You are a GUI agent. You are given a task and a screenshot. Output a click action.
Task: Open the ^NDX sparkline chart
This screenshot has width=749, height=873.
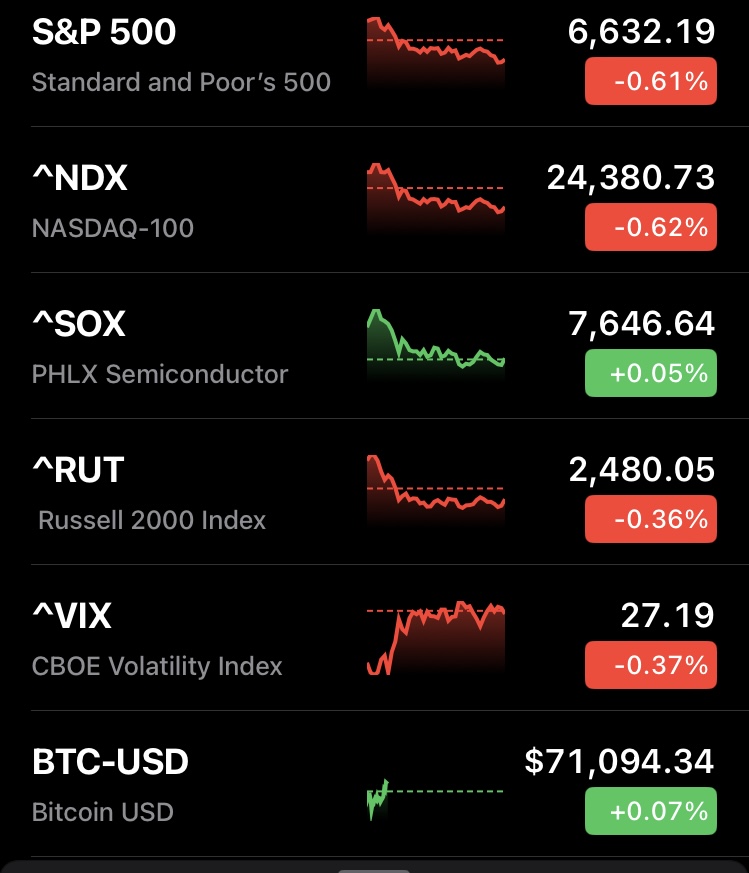(x=436, y=199)
